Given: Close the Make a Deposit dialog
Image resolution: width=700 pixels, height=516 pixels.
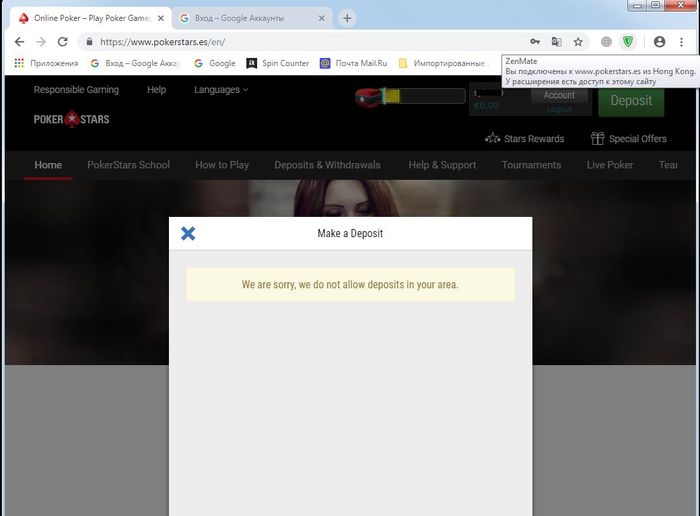Looking at the screenshot, I should [x=188, y=233].
